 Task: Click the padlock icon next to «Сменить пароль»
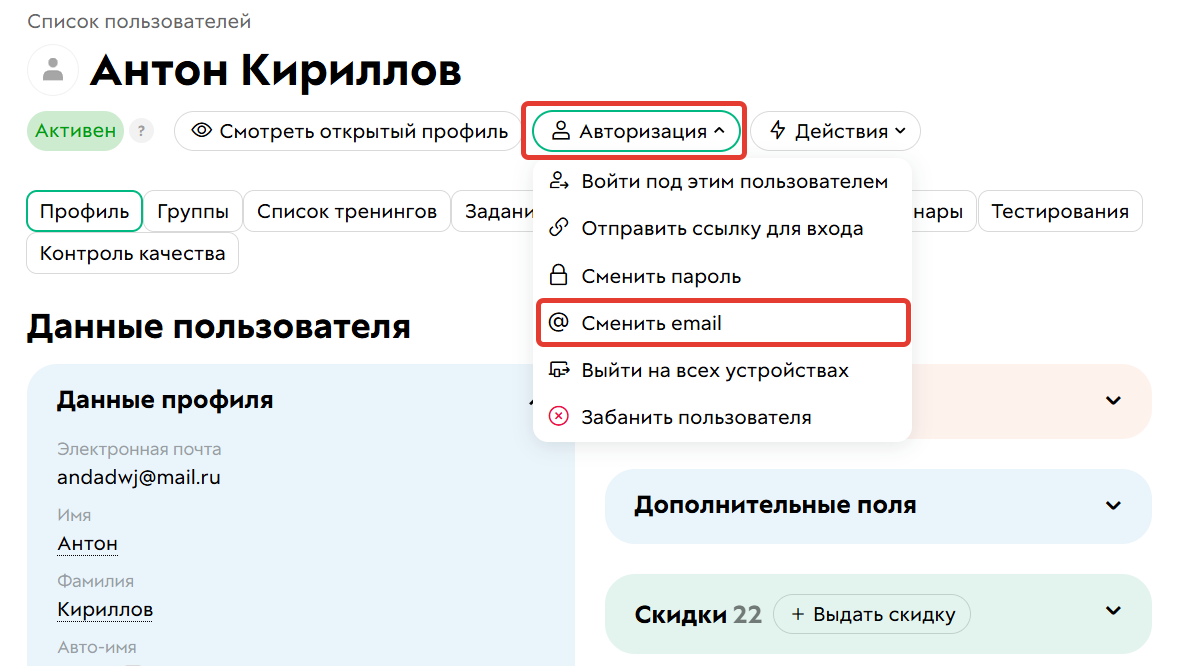tap(560, 275)
